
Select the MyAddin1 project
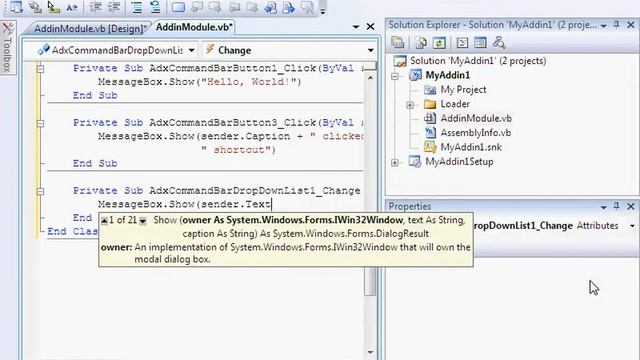tap(447, 75)
